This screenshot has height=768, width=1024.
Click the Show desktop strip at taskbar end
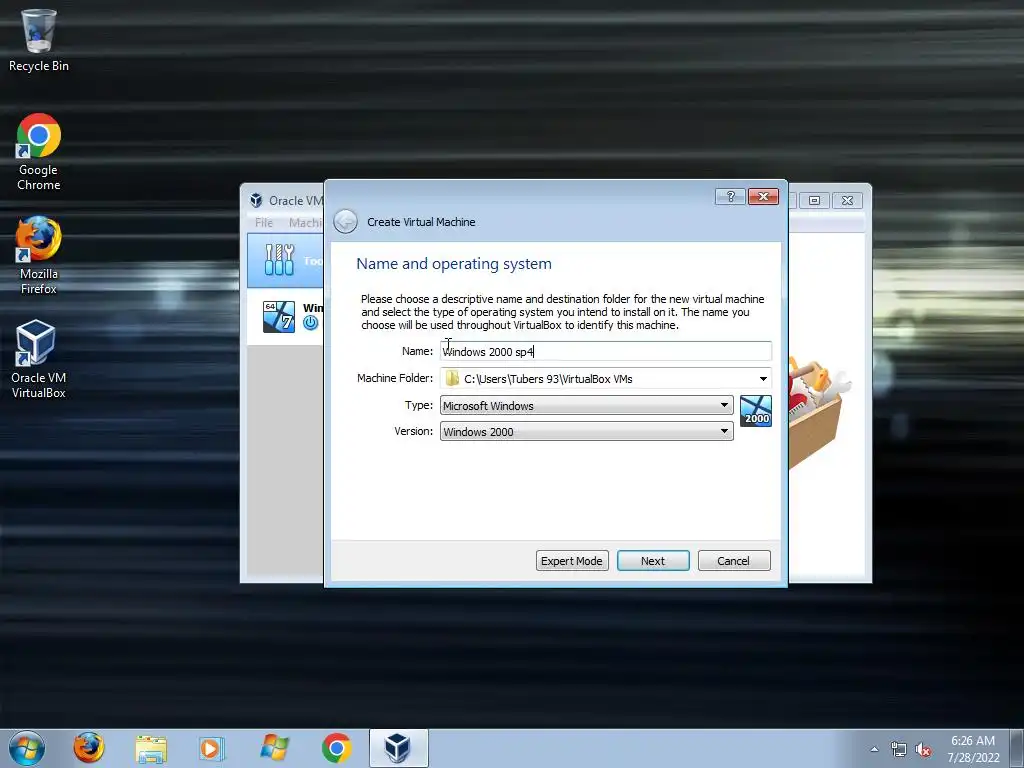(1017, 748)
